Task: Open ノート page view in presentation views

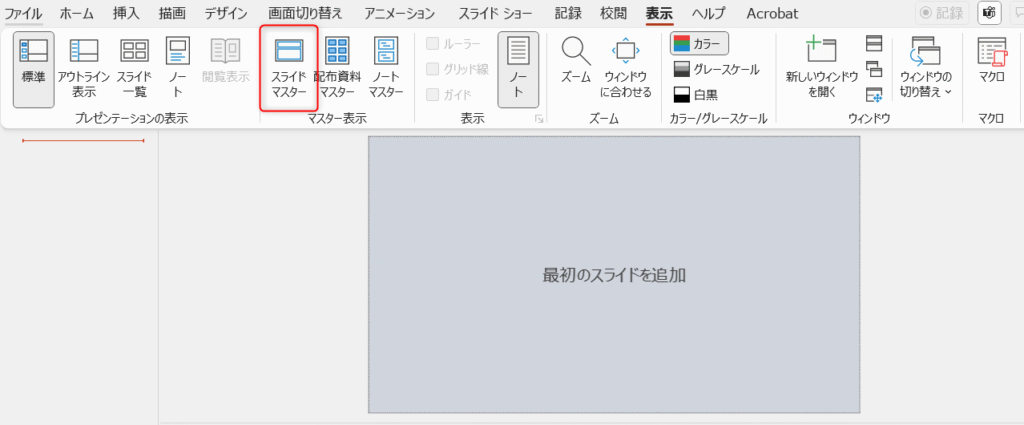Action: click(177, 69)
